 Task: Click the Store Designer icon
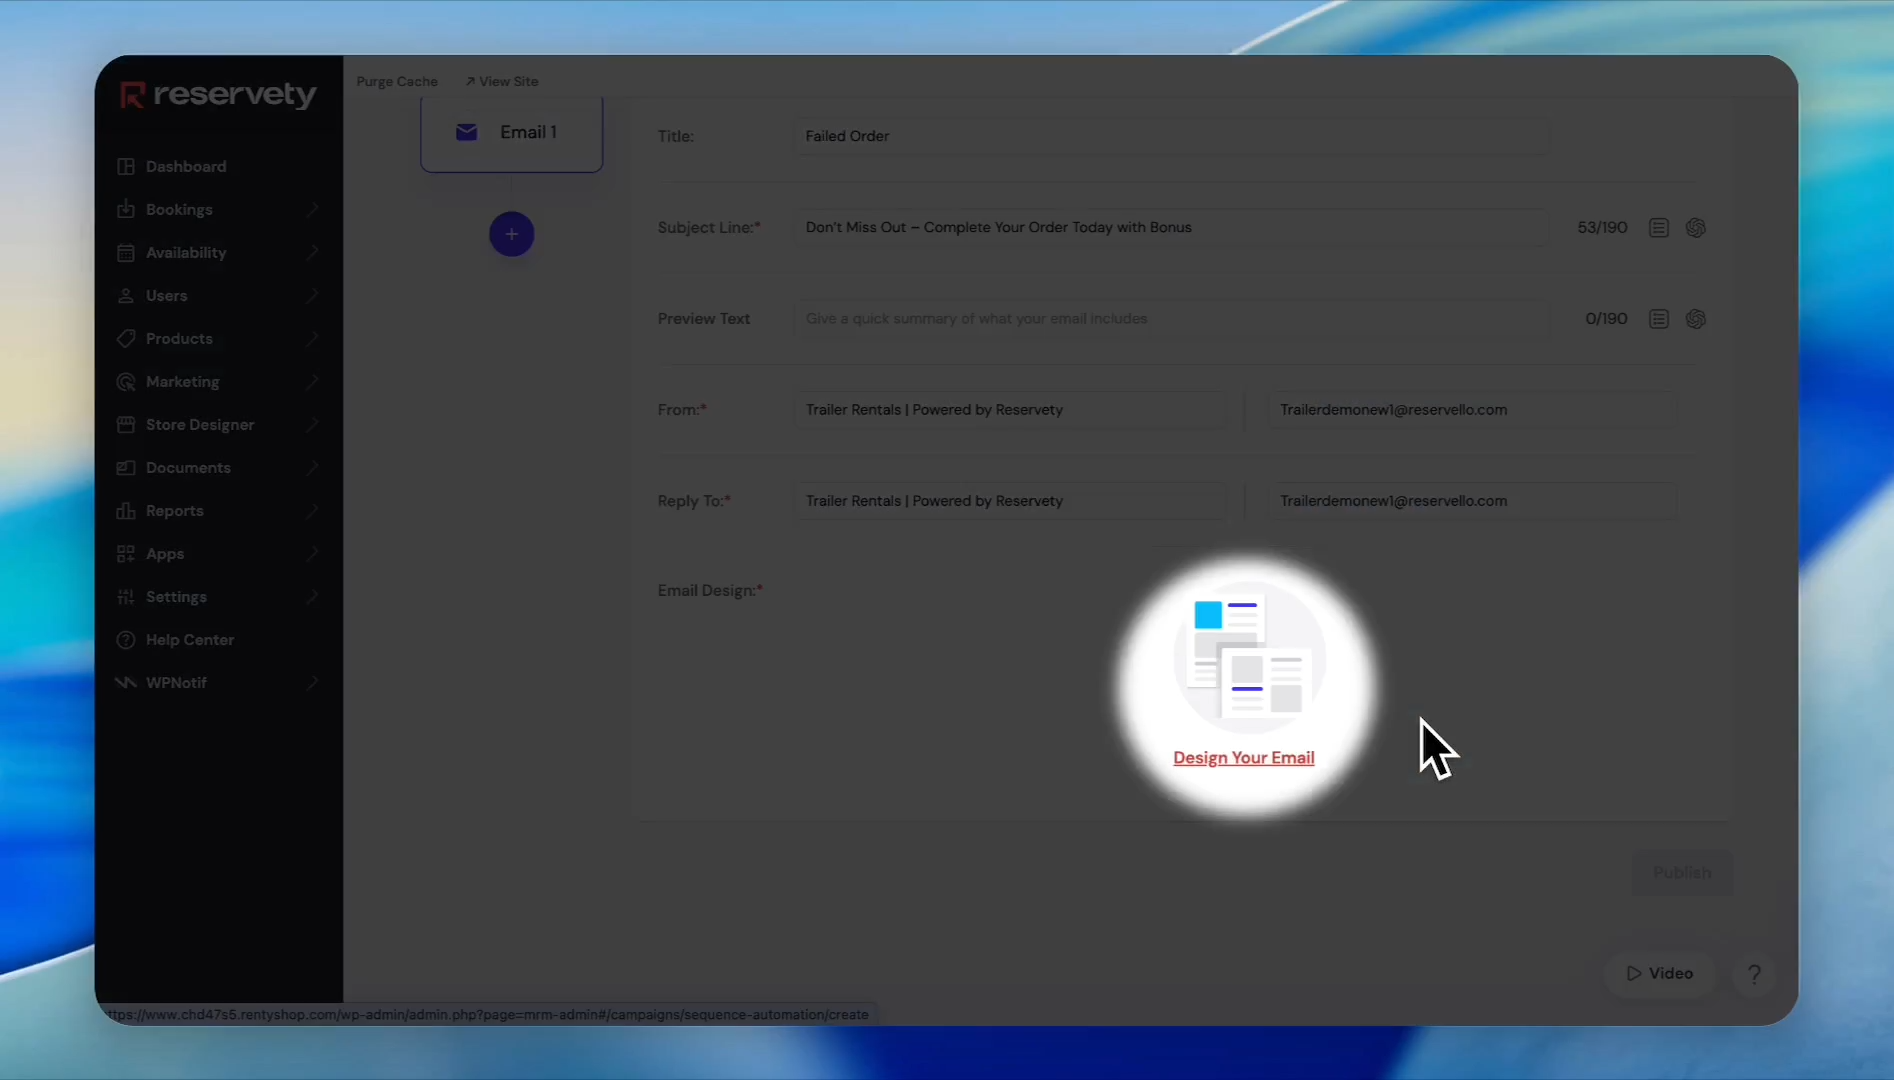tap(125, 424)
